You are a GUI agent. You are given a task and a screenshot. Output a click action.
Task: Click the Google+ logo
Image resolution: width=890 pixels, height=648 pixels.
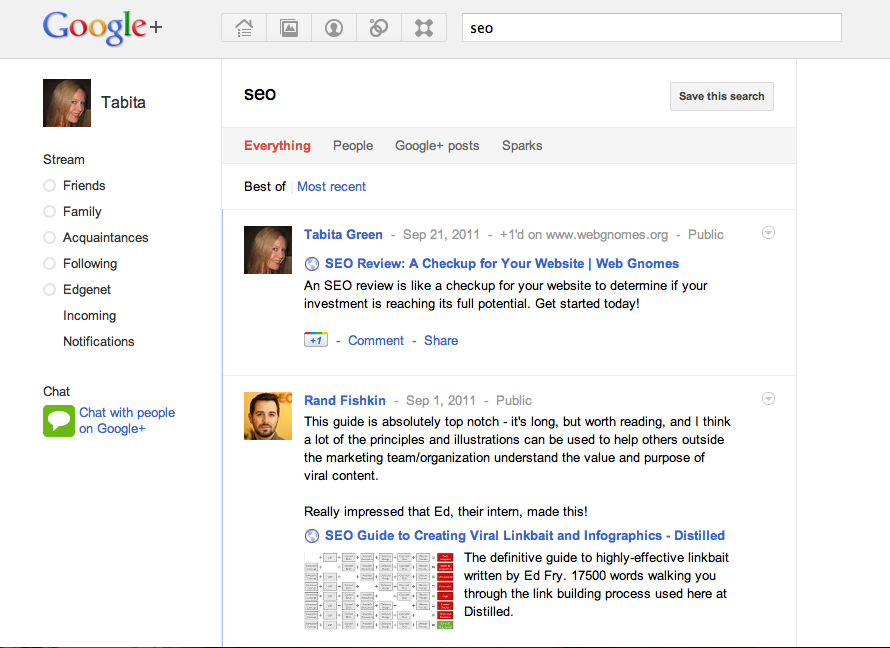tap(102, 28)
